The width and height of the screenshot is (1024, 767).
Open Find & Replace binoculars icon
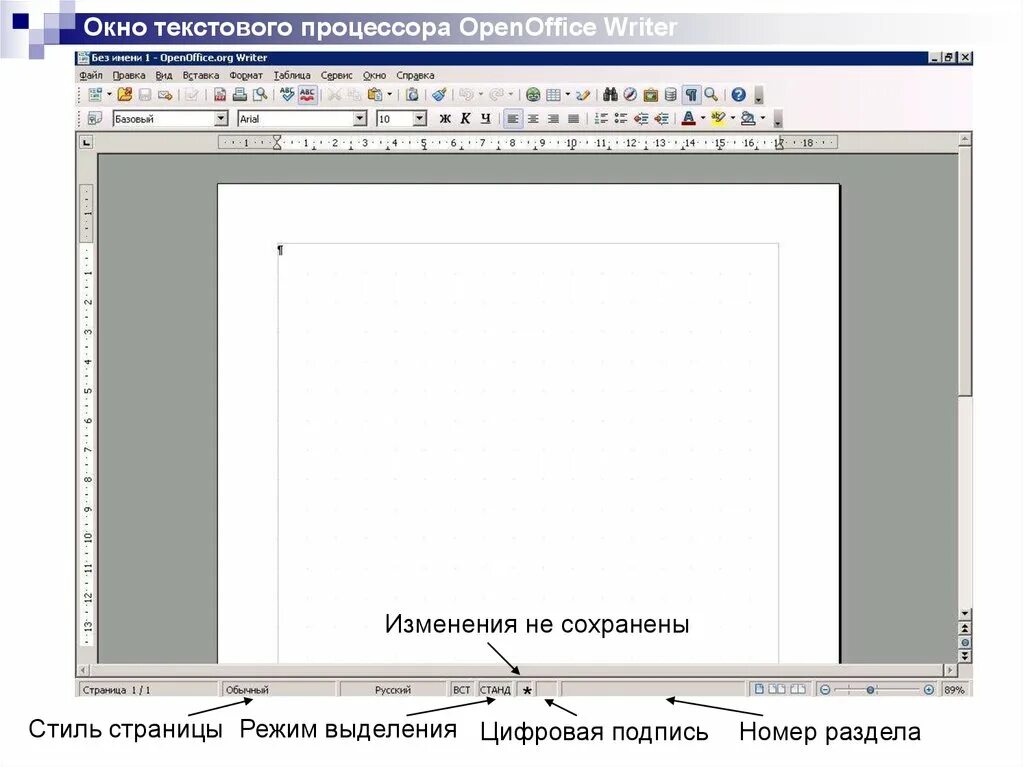pos(611,95)
